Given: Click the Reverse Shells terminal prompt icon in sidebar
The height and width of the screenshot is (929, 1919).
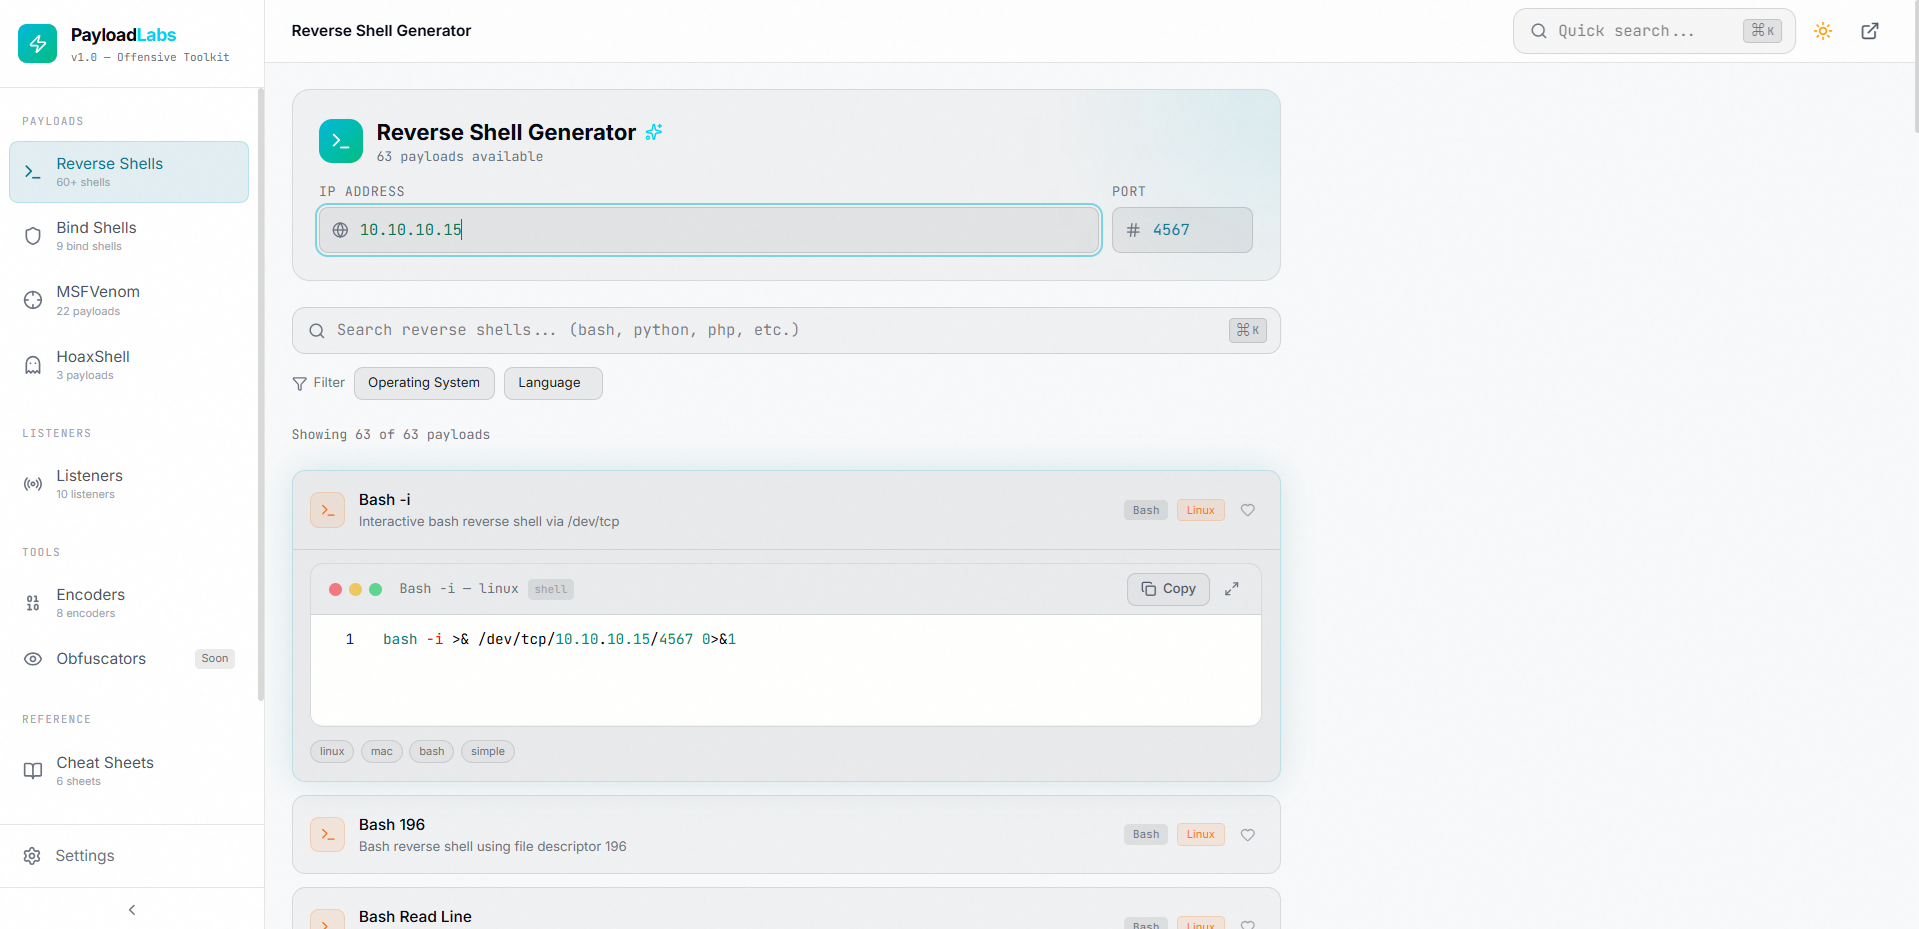Looking at the screenshot, I should pos(33,172).
